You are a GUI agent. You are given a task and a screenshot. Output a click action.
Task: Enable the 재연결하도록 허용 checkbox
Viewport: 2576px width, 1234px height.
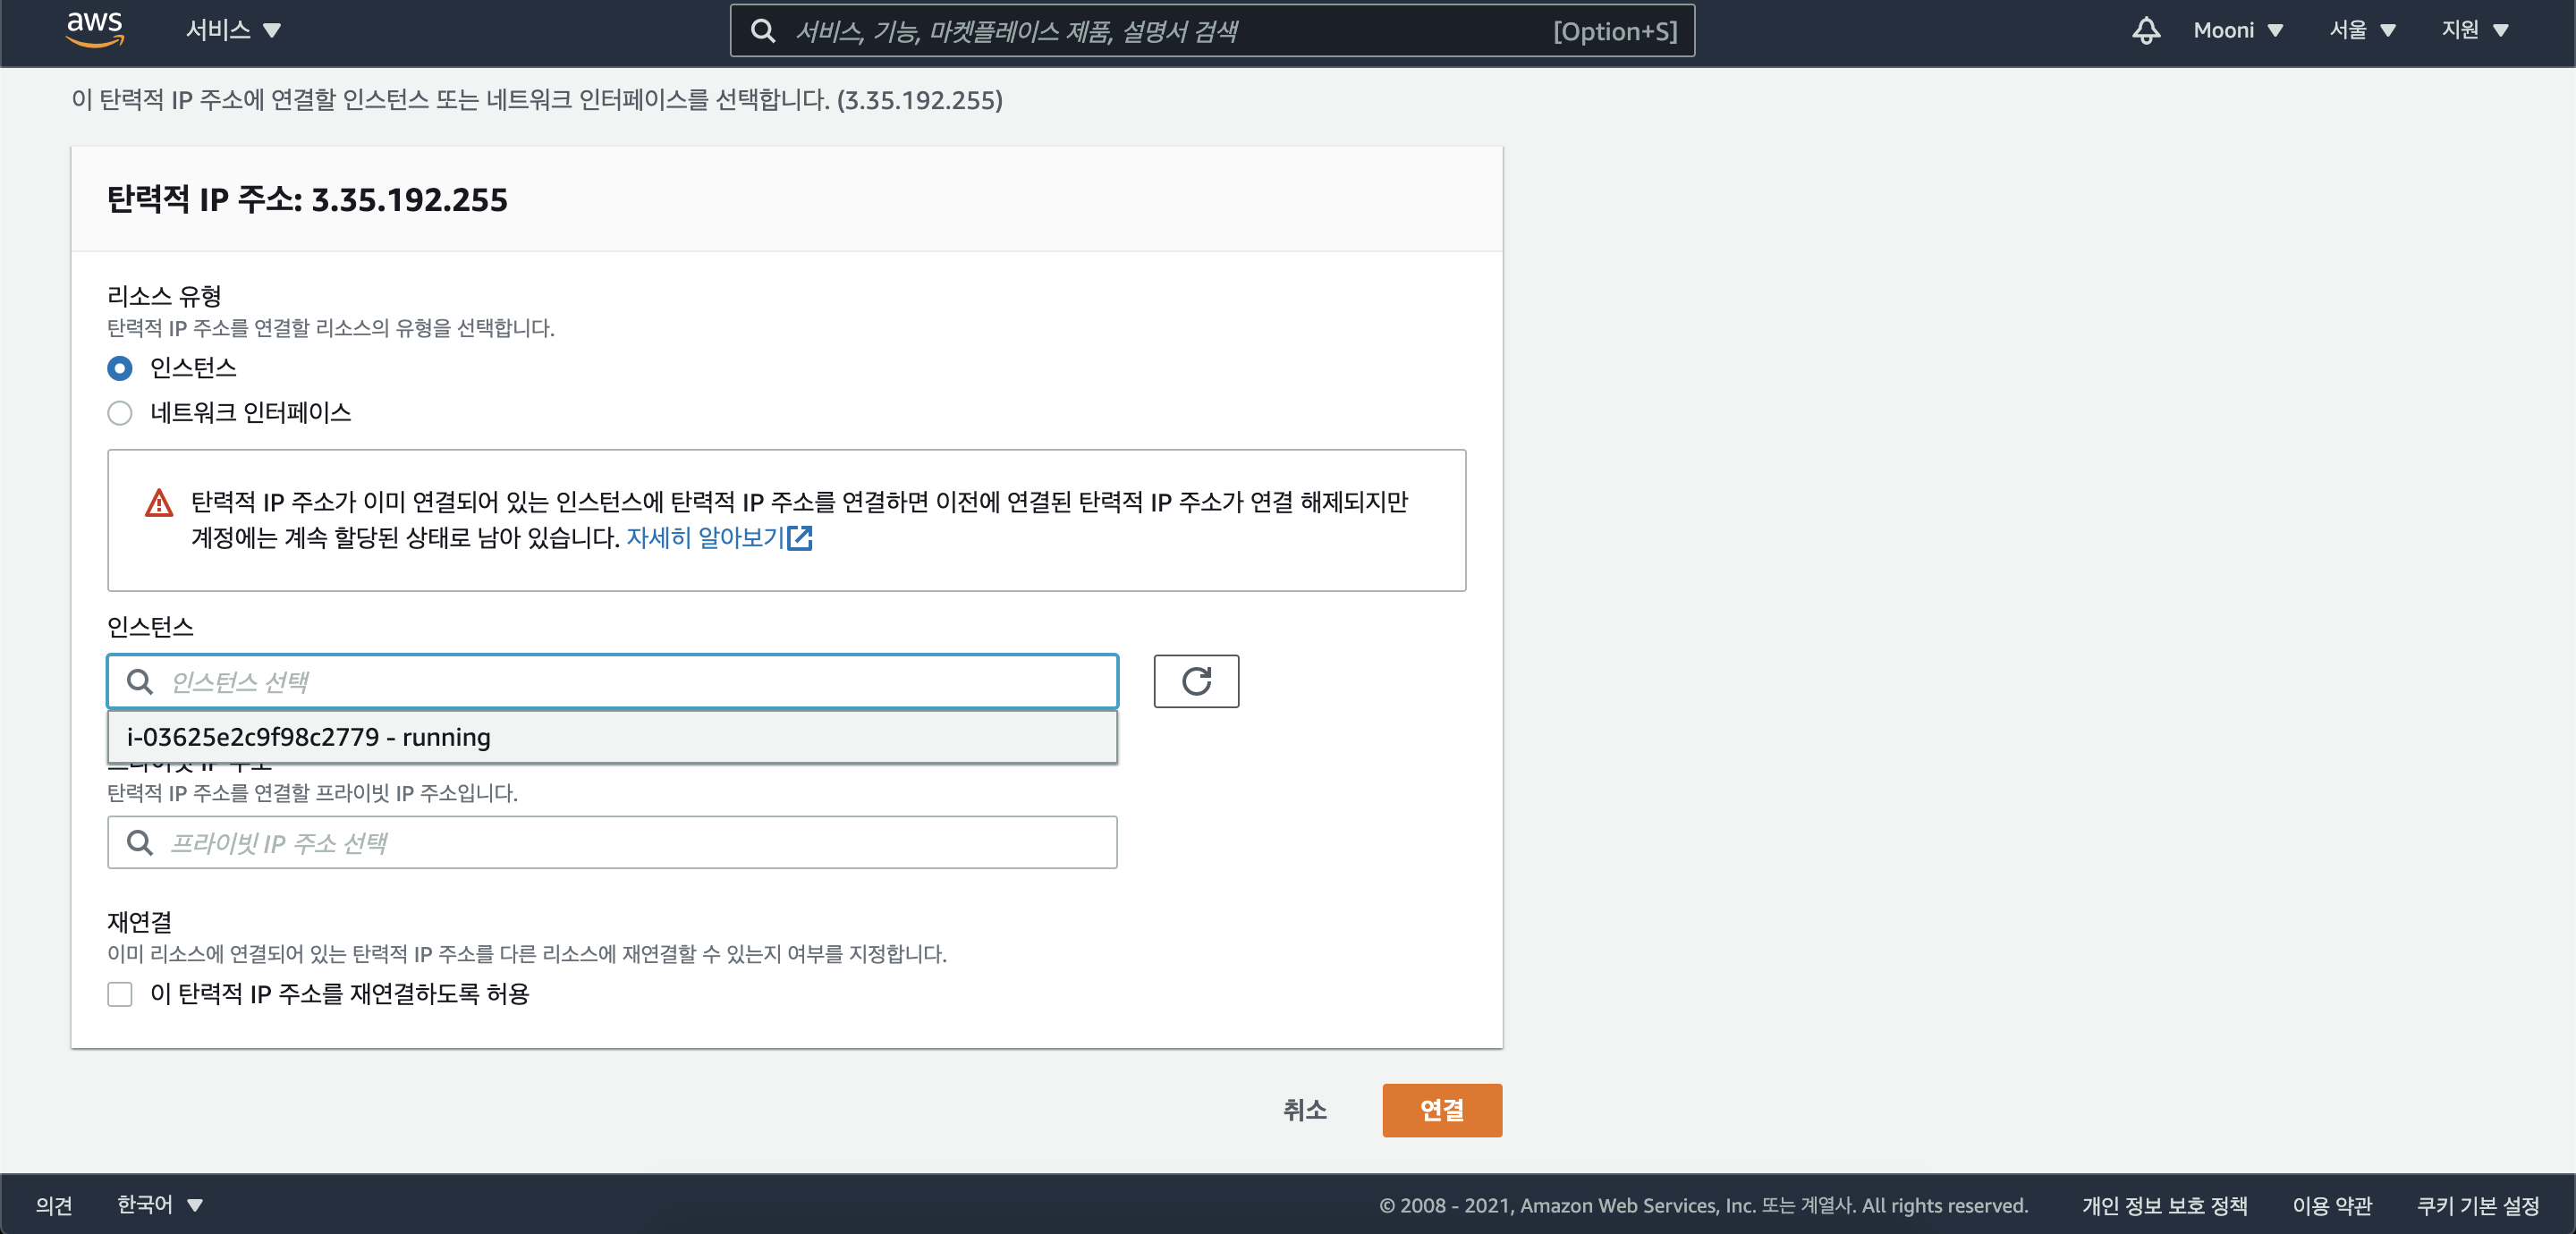[120, 994]
